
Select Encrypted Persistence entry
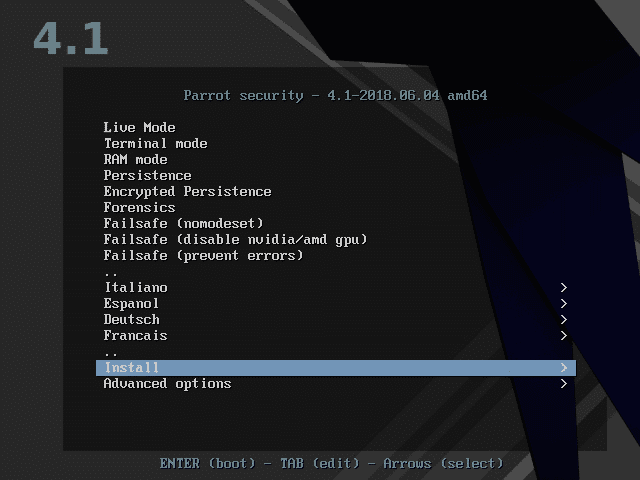(187, 191)
